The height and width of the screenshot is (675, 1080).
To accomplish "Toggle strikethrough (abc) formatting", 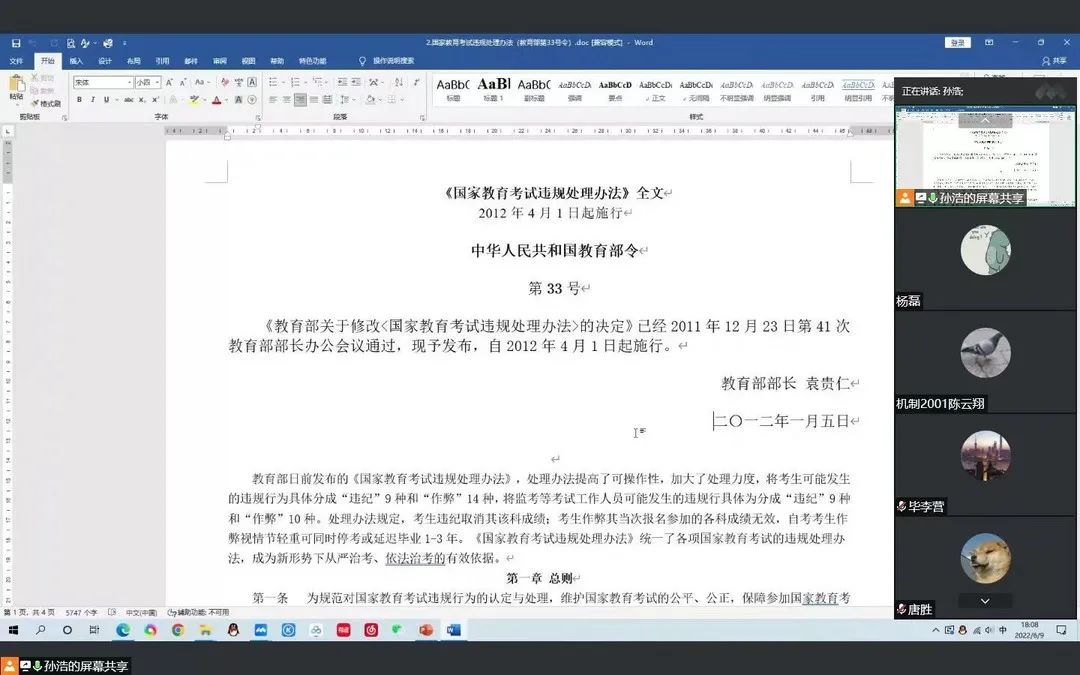I will 129,100.
